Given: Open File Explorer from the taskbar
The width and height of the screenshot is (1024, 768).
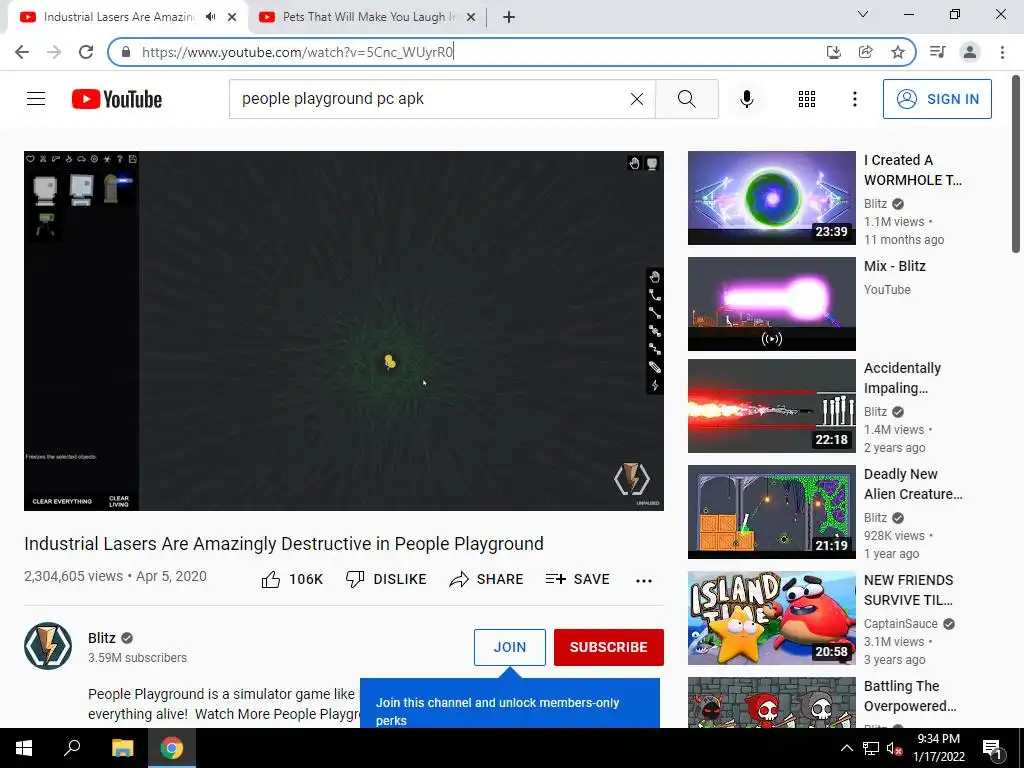Looking at the screenshot, I should (x=122, y=748).
